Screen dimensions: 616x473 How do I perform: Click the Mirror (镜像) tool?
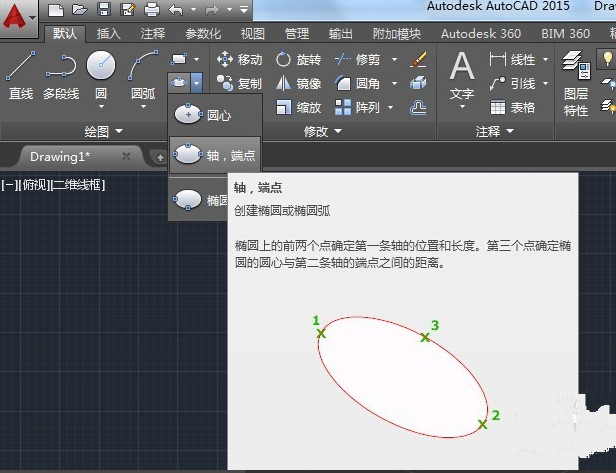[298, 84]
